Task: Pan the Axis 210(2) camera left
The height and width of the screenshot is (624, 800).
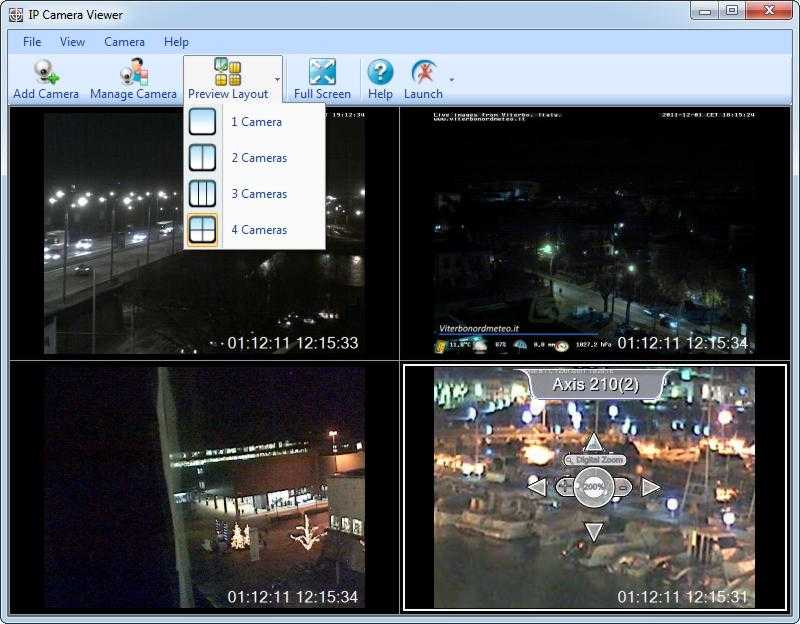Action: click(537, 486)
